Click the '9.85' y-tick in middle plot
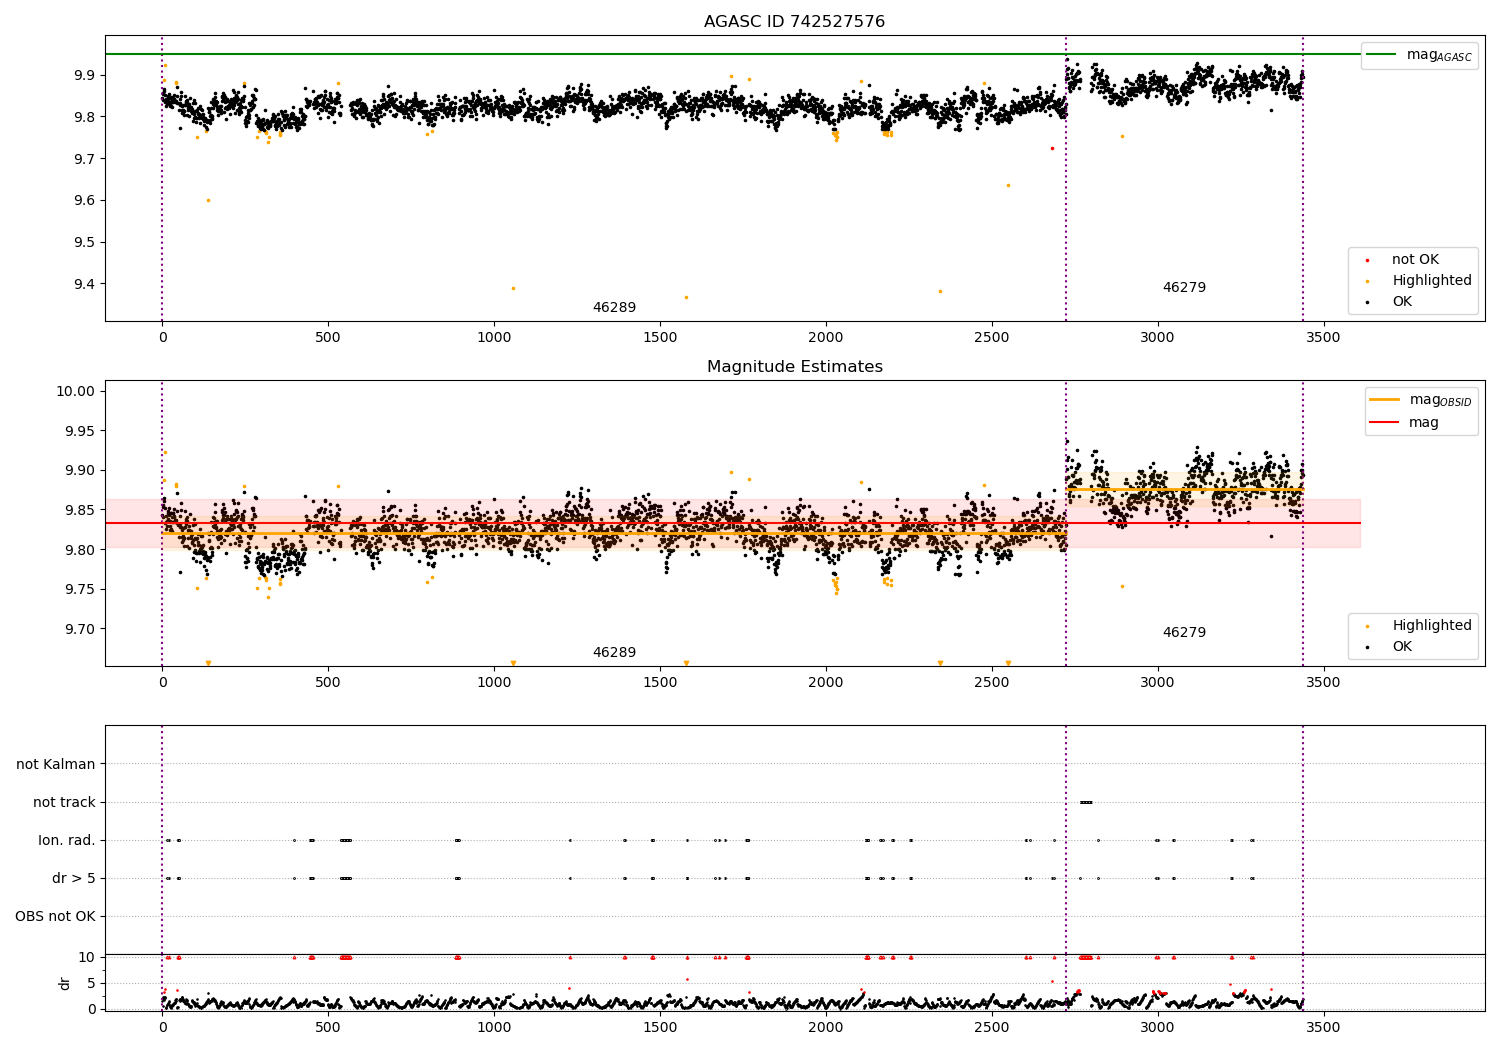The height and width of the screenshot is (1050, 1500). point(81,511)
